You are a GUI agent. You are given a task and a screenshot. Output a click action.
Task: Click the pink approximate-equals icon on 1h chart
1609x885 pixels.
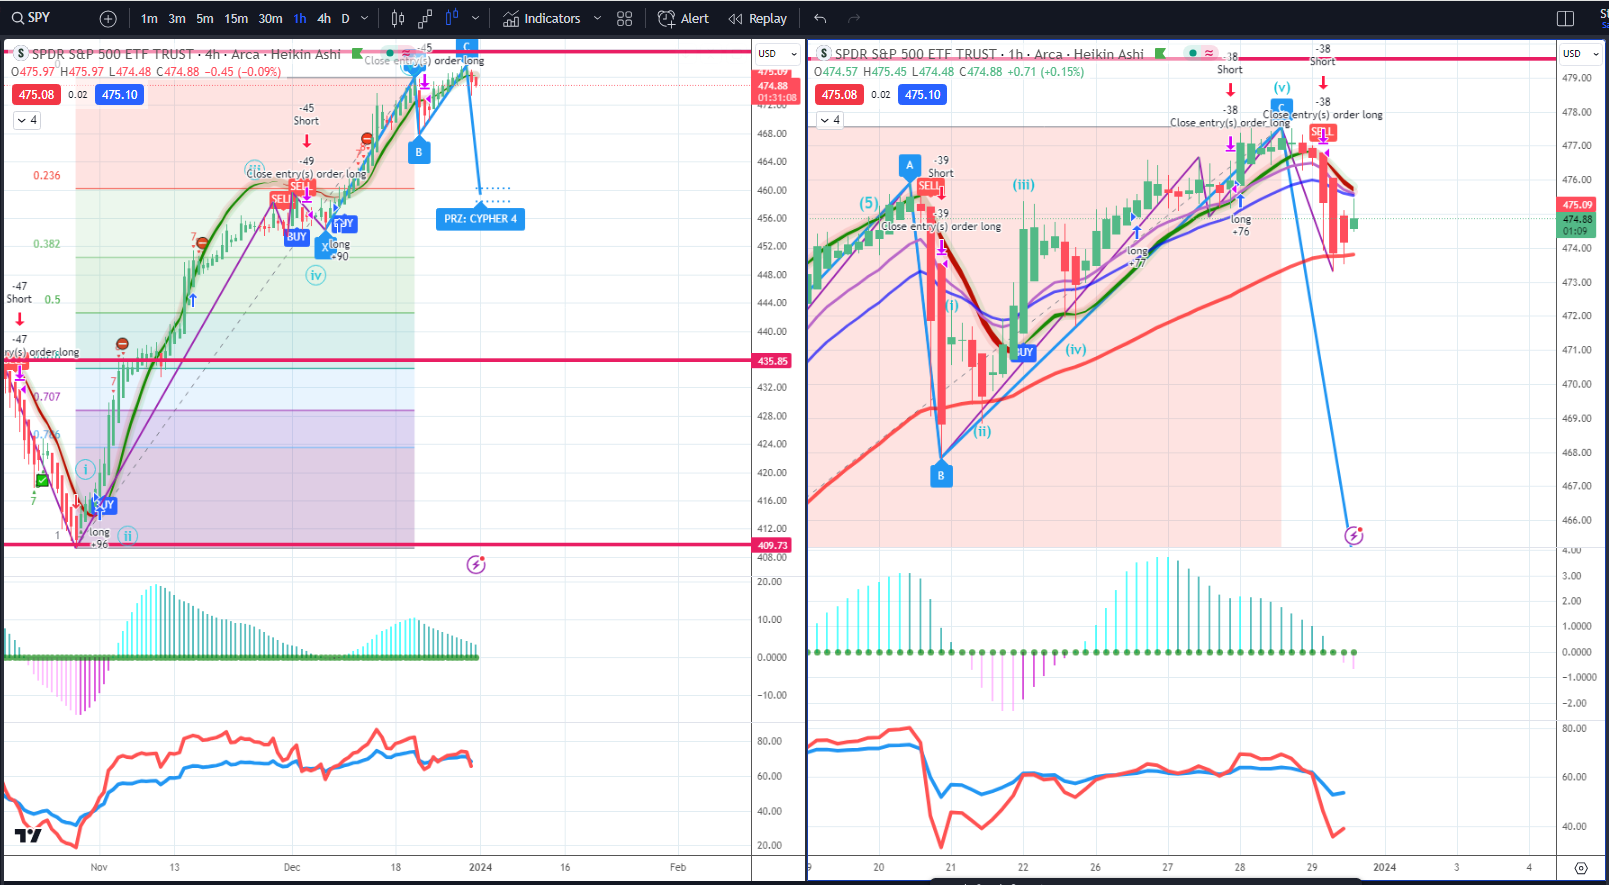[1209, 53]
